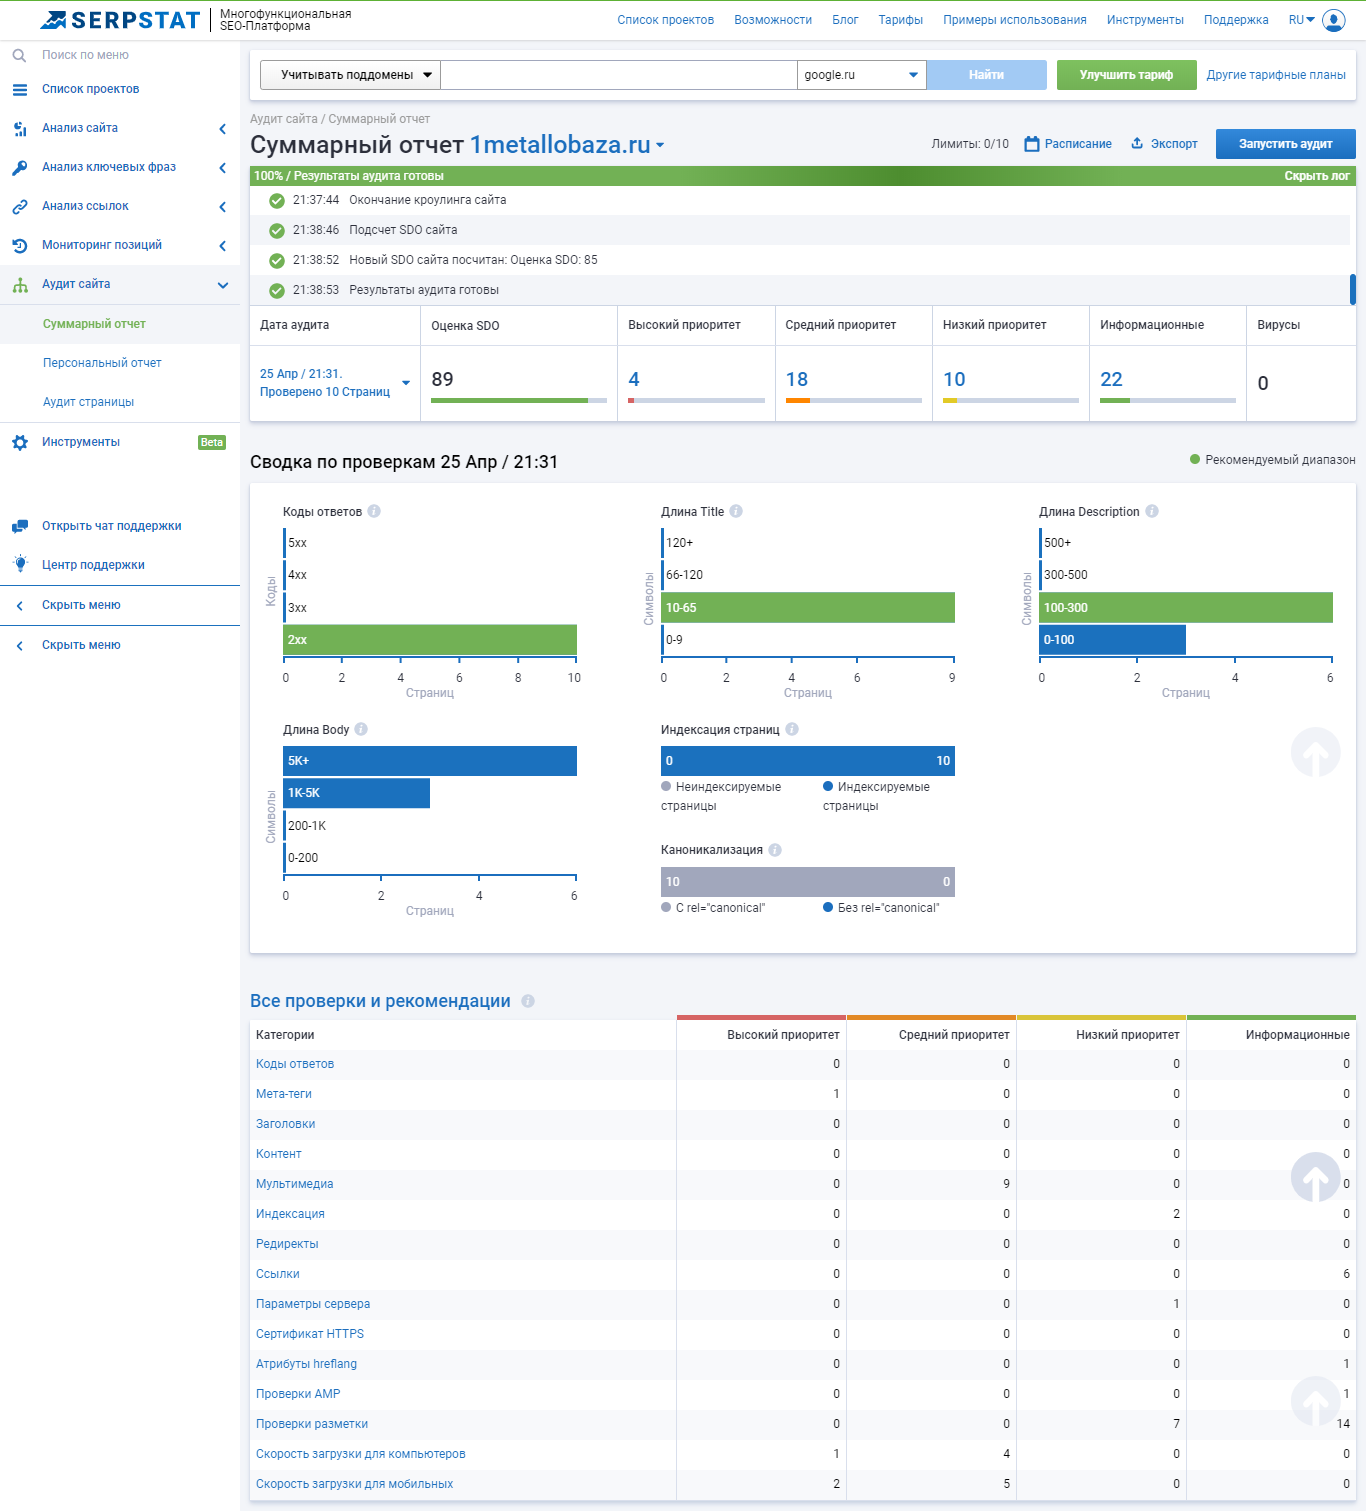
Task: Click scroll-to-top arrow beside the charts
Action: pos(1316,752)
